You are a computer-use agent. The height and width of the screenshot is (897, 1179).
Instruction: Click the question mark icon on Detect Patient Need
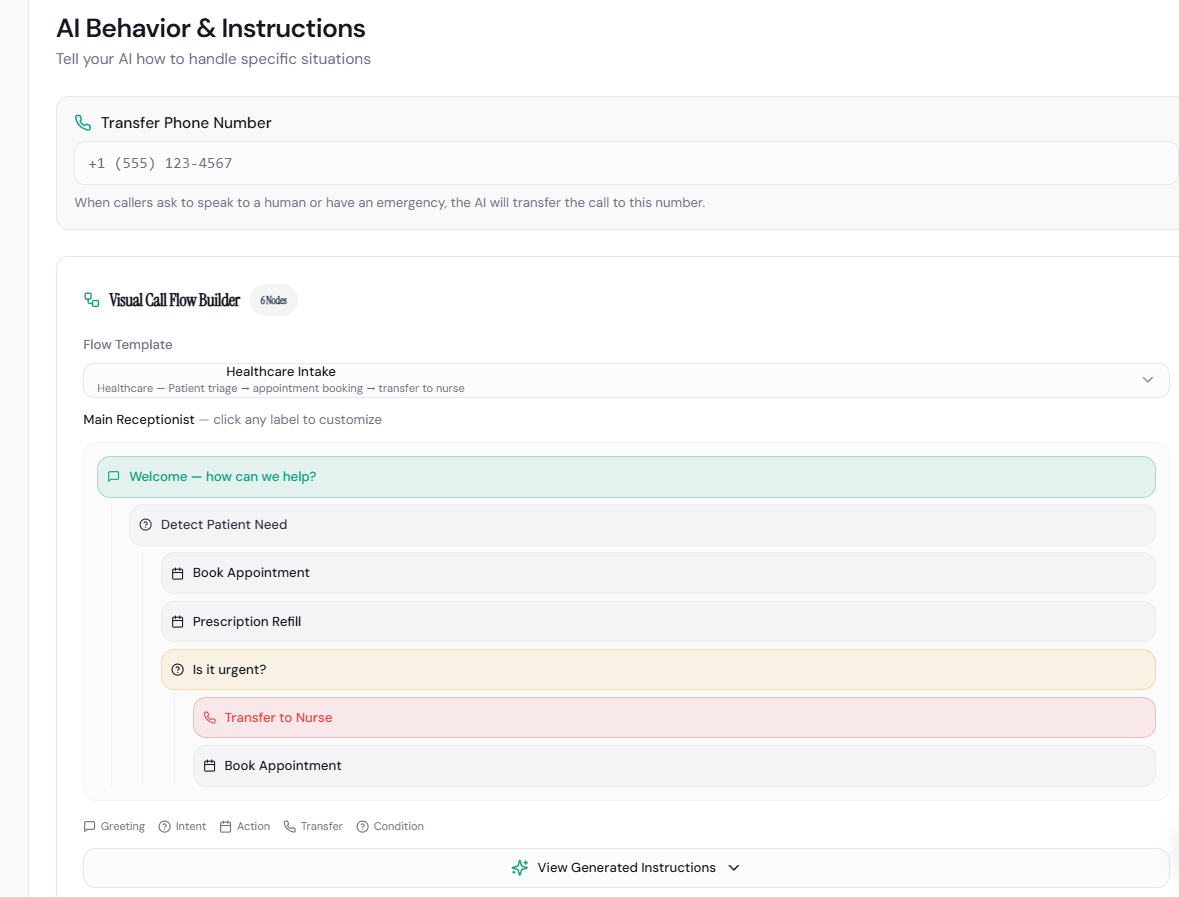tap(146, 524)
